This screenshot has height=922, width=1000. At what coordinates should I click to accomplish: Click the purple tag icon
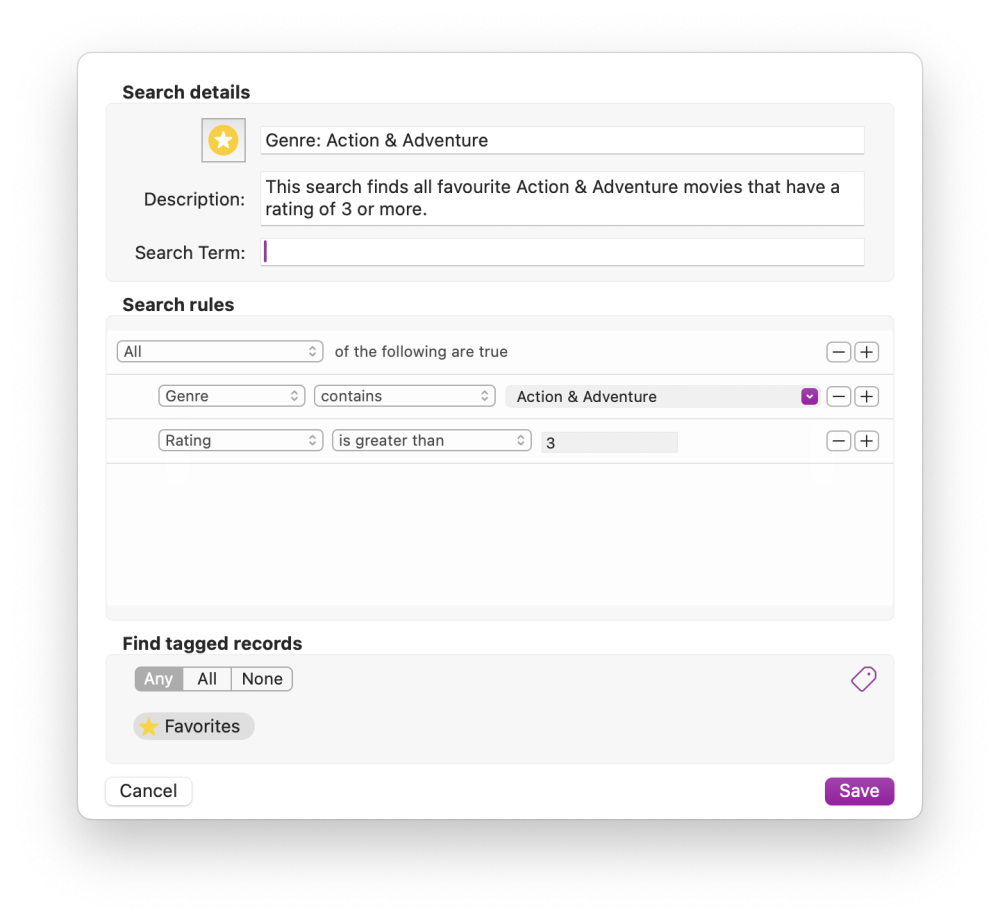tap(863, 679)
